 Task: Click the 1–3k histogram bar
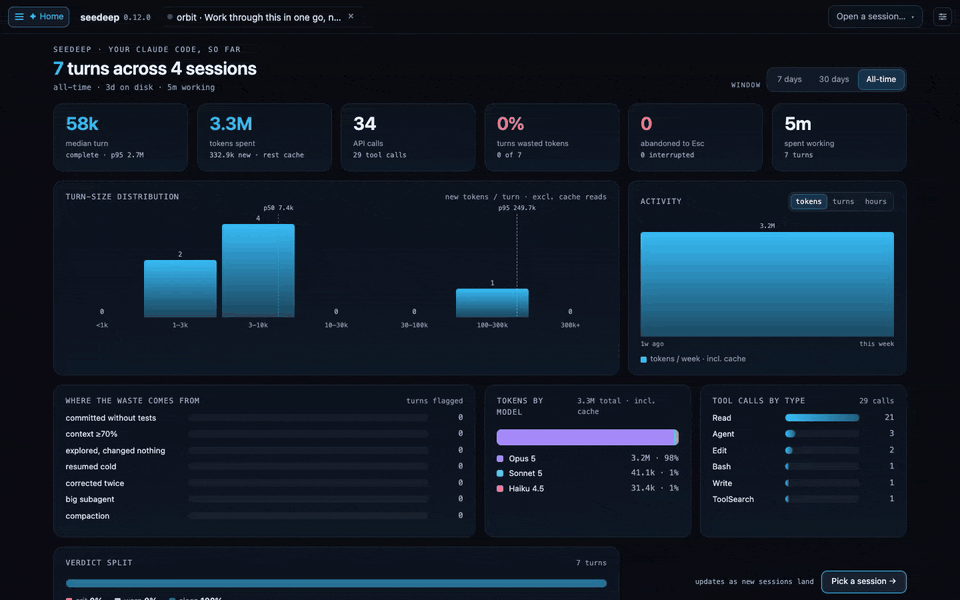click(x=180, y=288)
